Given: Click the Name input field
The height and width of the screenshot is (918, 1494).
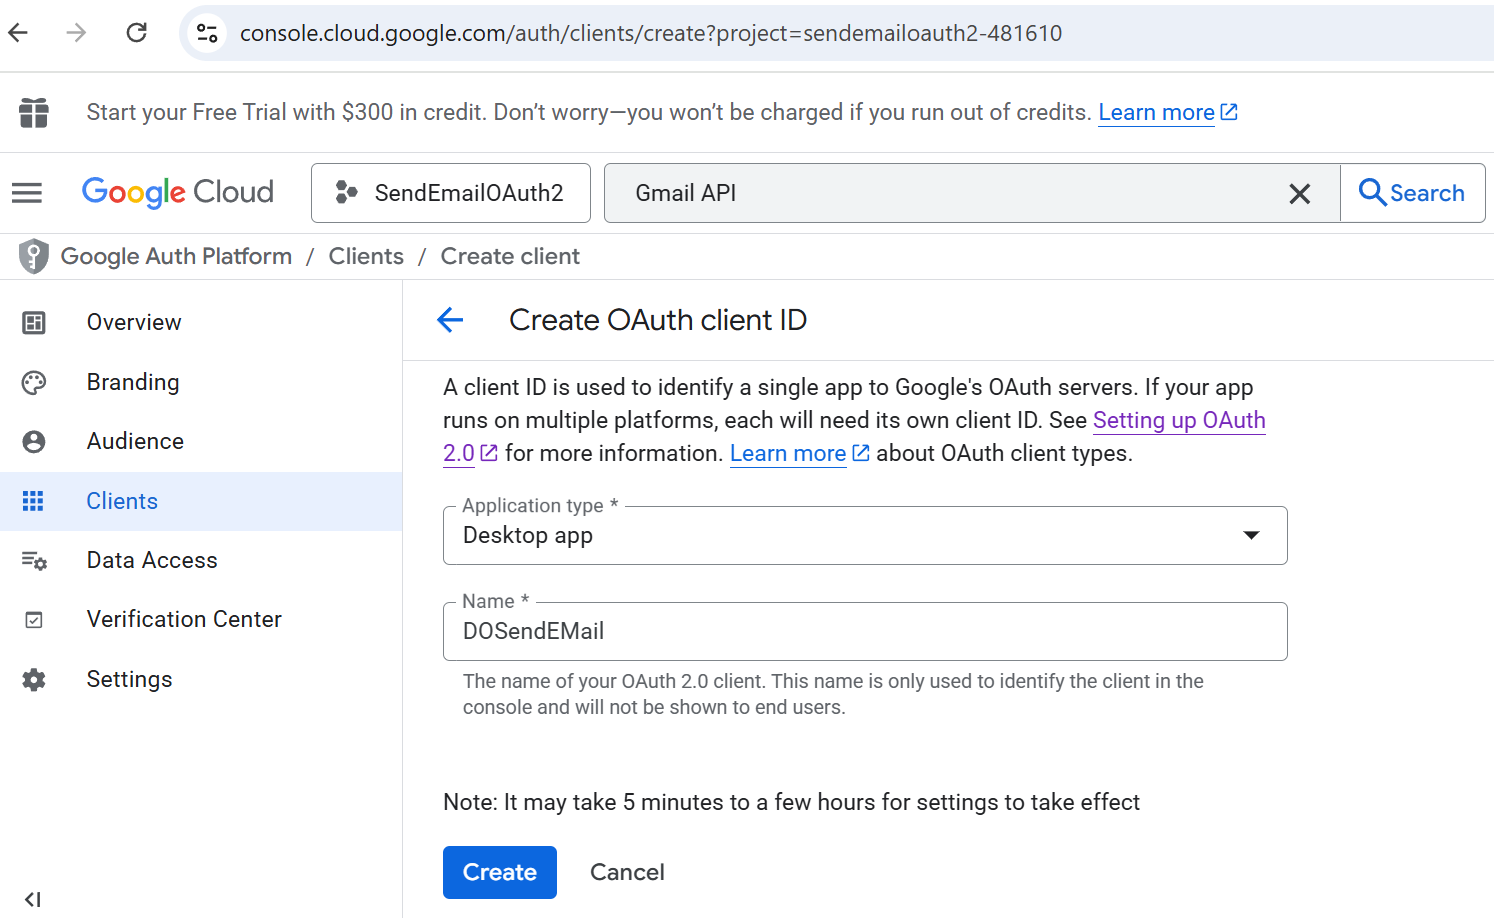Looking at the screenshot, I should pos(864,632).
